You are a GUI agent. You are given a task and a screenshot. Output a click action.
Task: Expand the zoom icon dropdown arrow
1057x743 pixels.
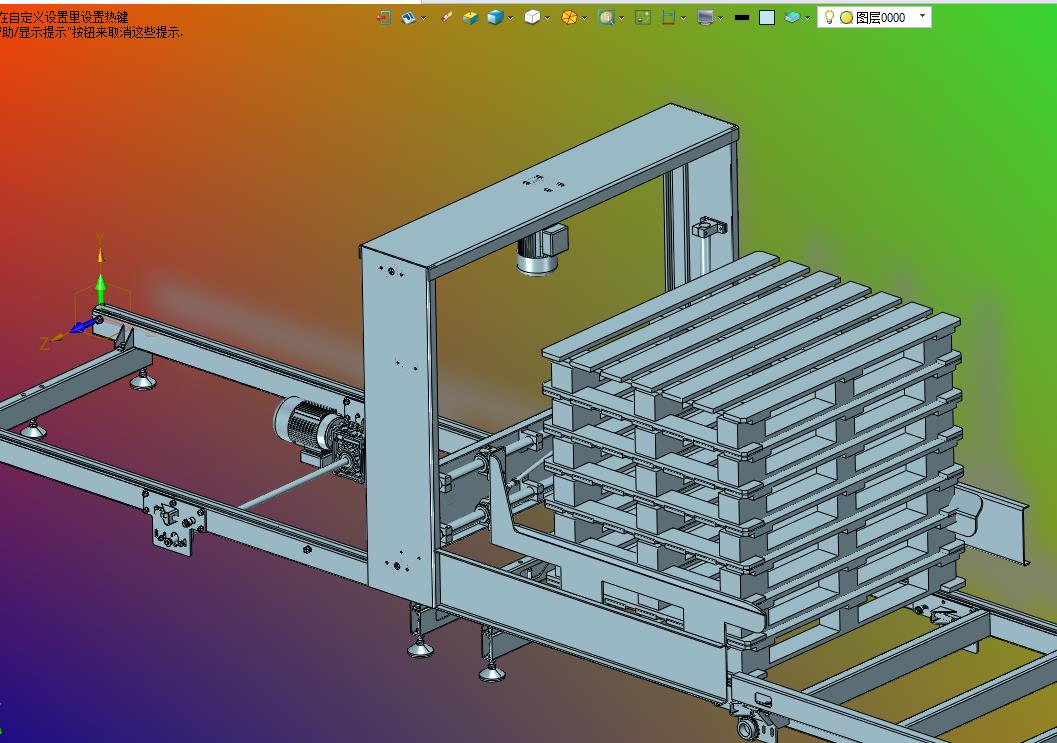coord(622,18)
